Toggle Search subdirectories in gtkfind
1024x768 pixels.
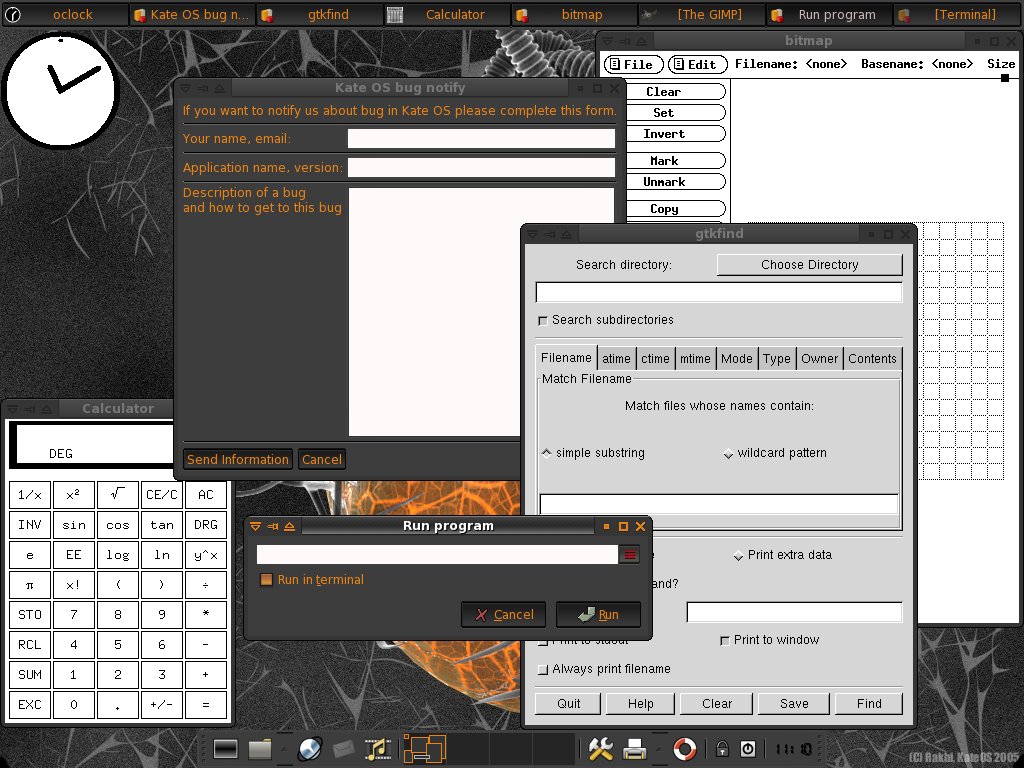point(543,320)
